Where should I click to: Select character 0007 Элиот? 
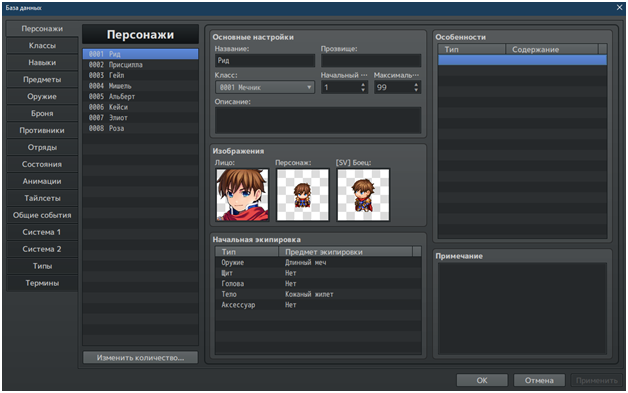point(140,118)
